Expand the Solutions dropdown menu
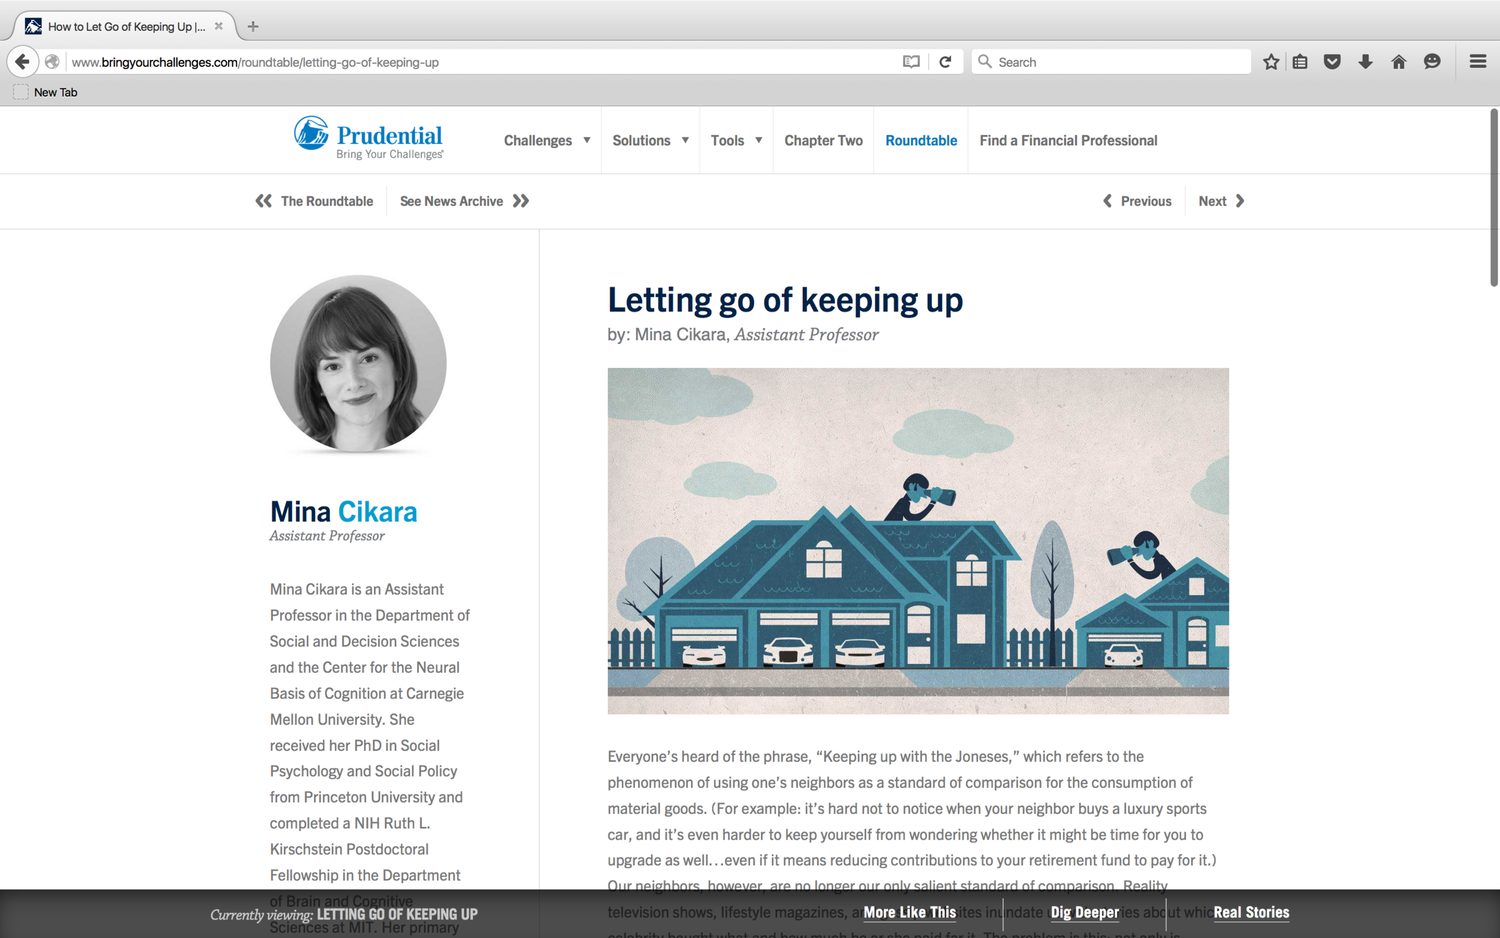 [651, 141]
